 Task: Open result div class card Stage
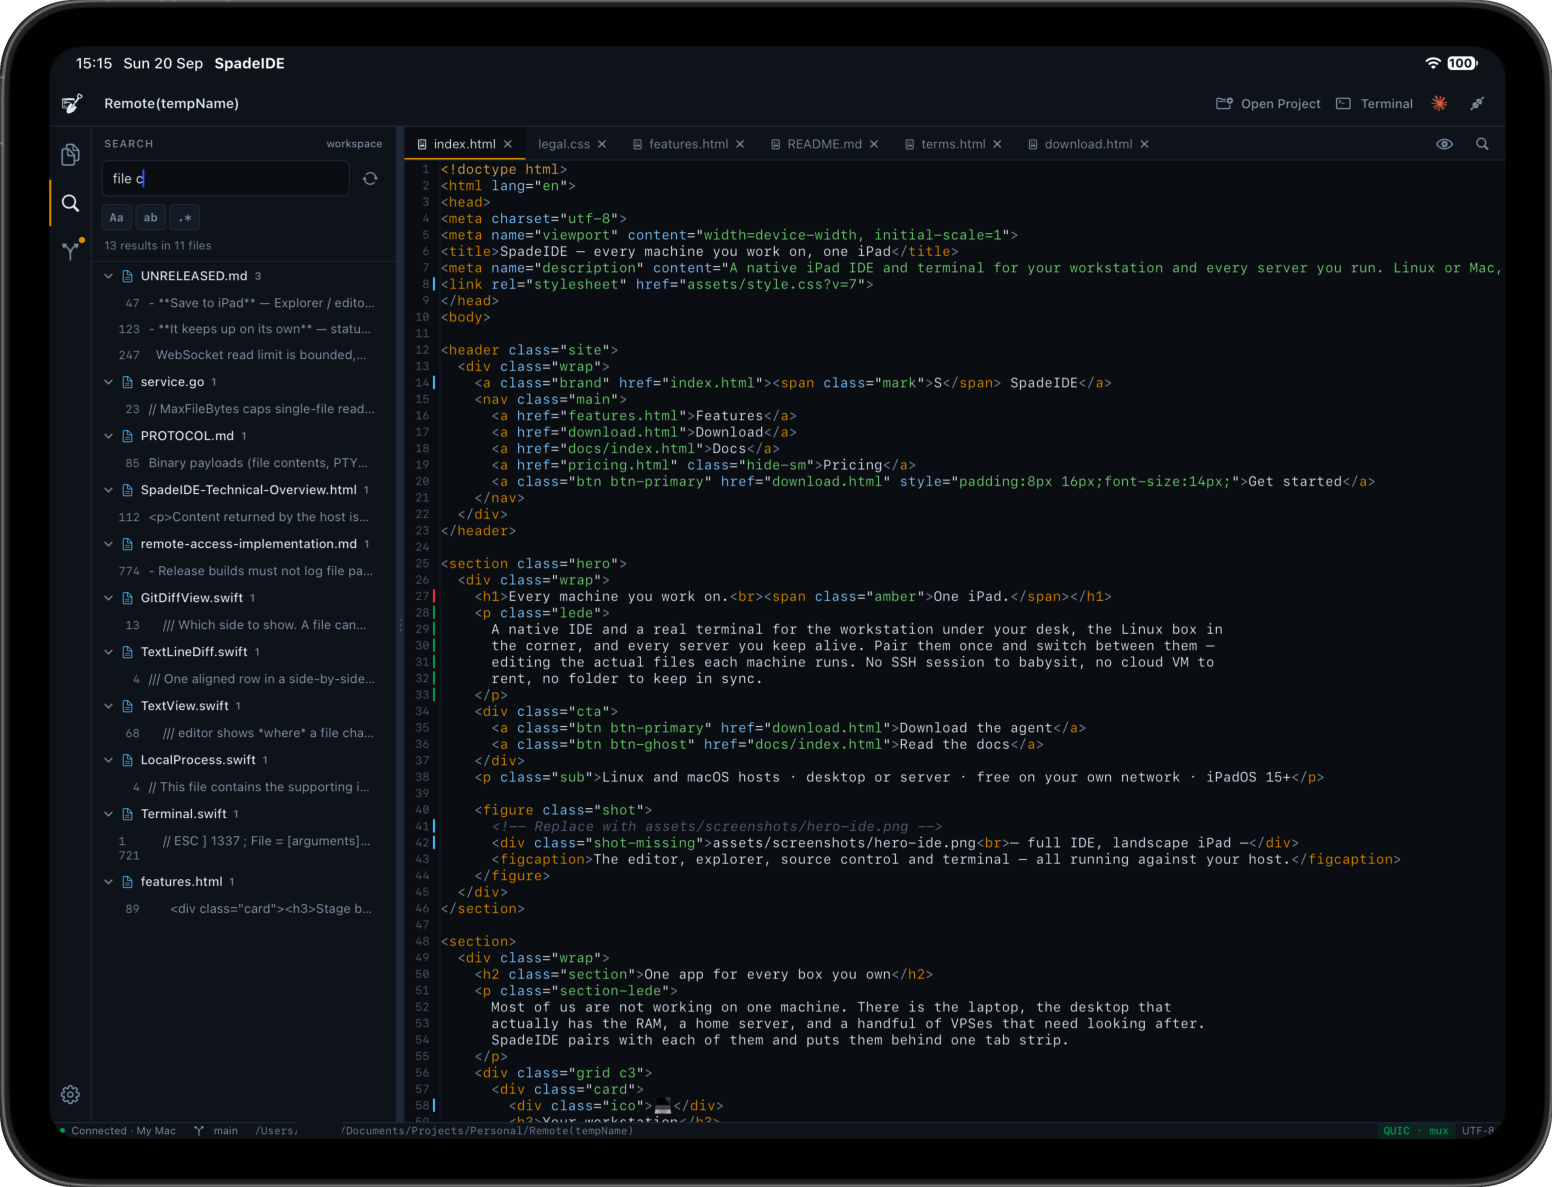pyautogui.click(x=244, y=909)
